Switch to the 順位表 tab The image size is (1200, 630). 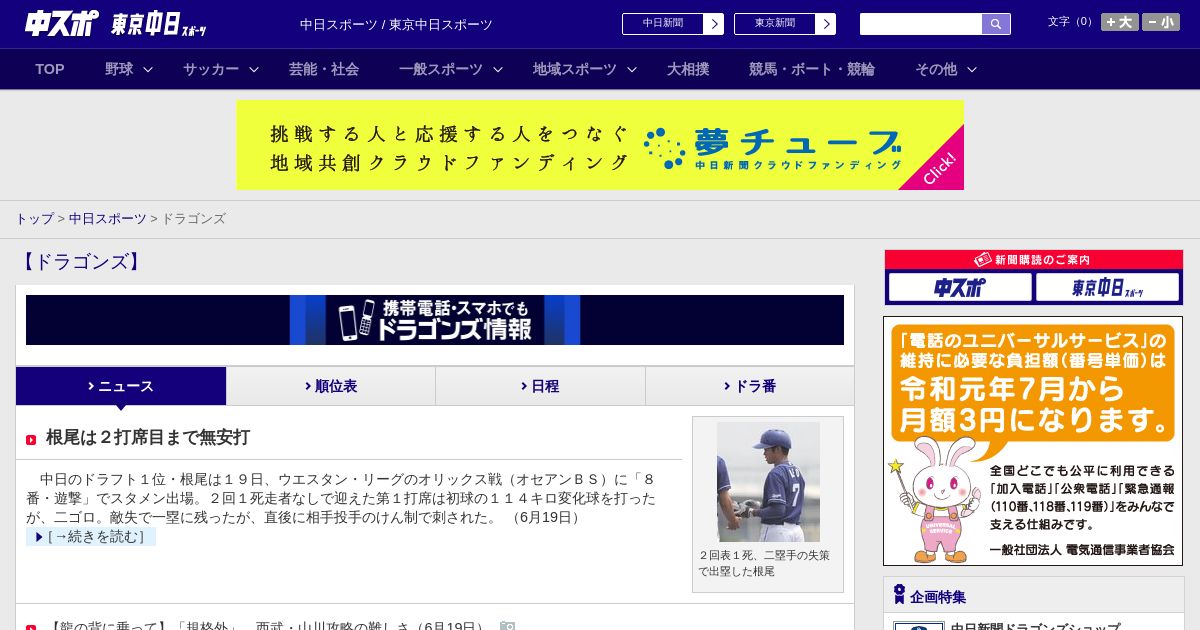[331, 386]
